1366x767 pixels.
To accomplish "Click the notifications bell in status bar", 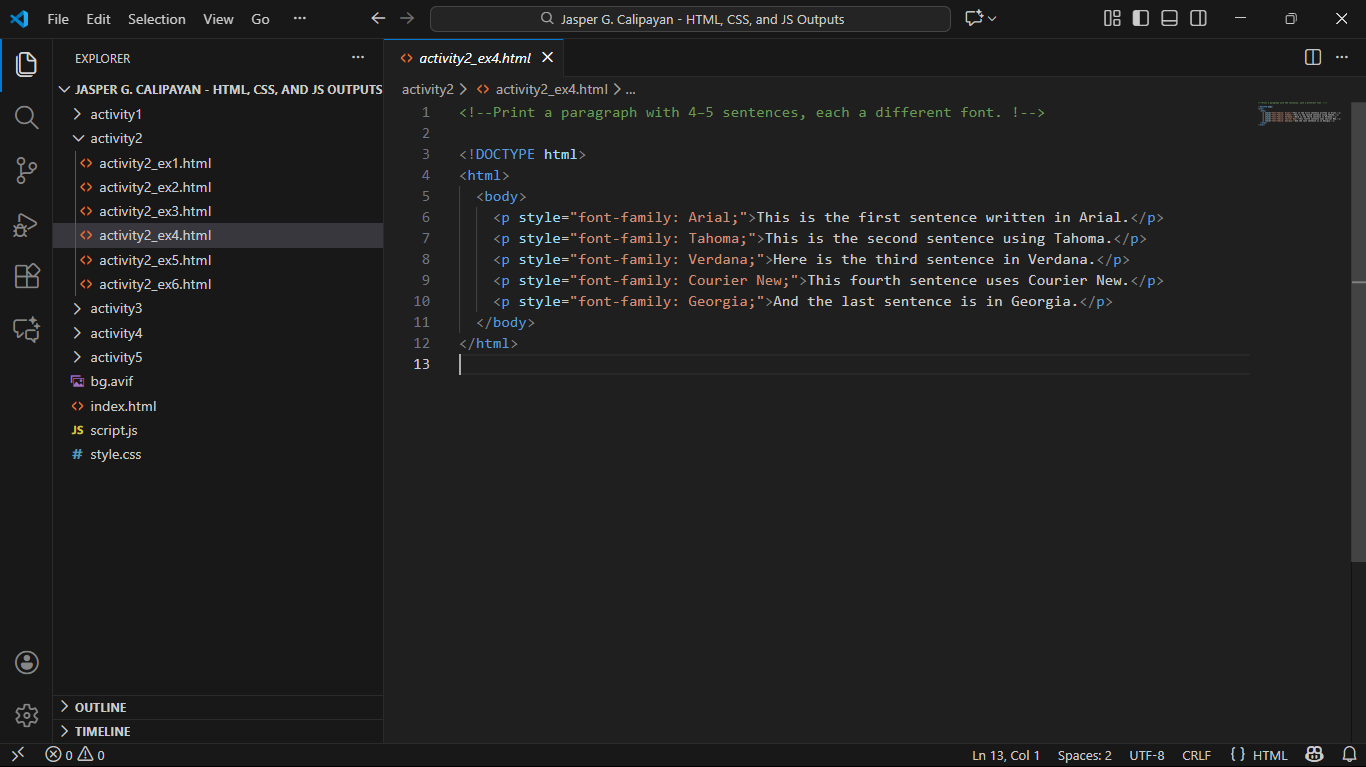I will [1348, 755].
